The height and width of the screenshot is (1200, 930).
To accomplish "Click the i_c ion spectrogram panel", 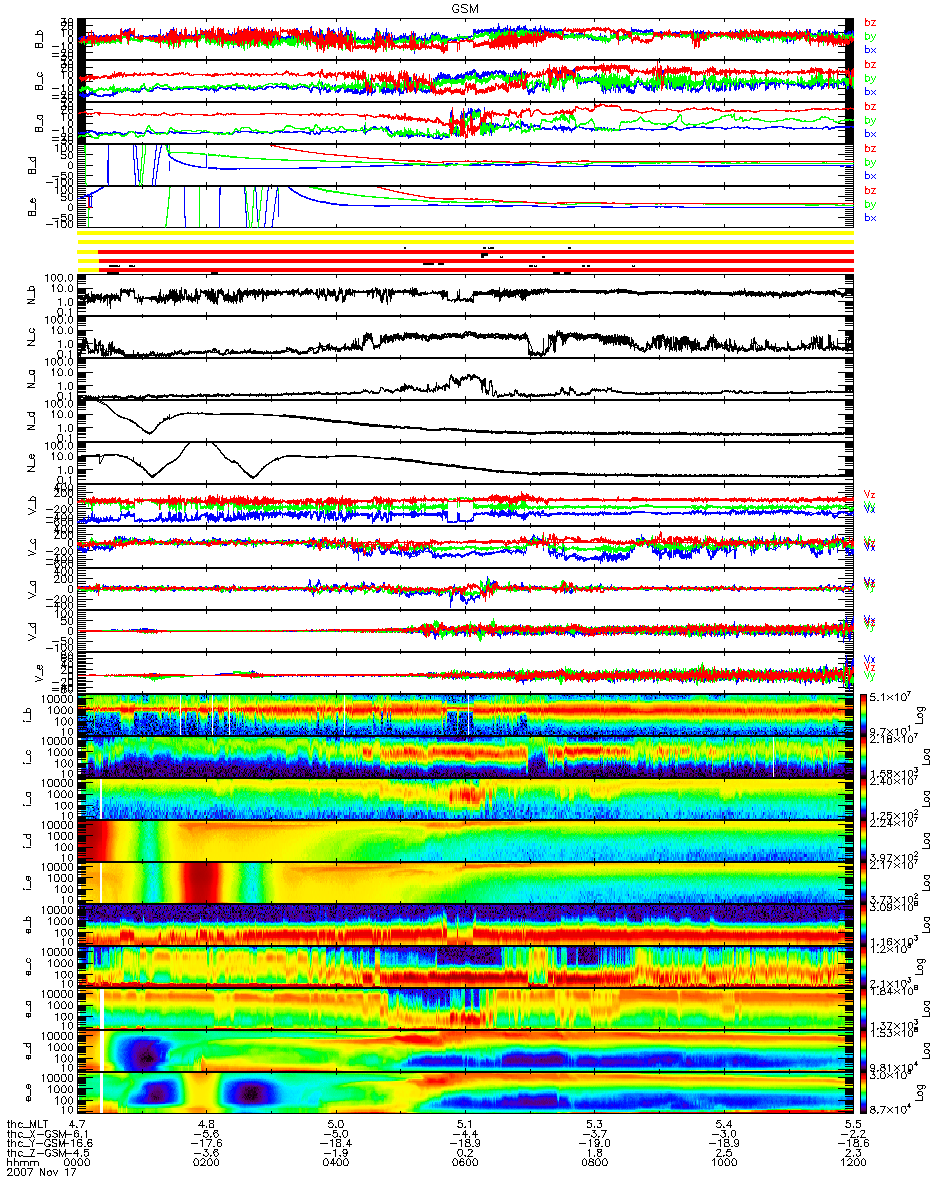I will pos(468,756).
